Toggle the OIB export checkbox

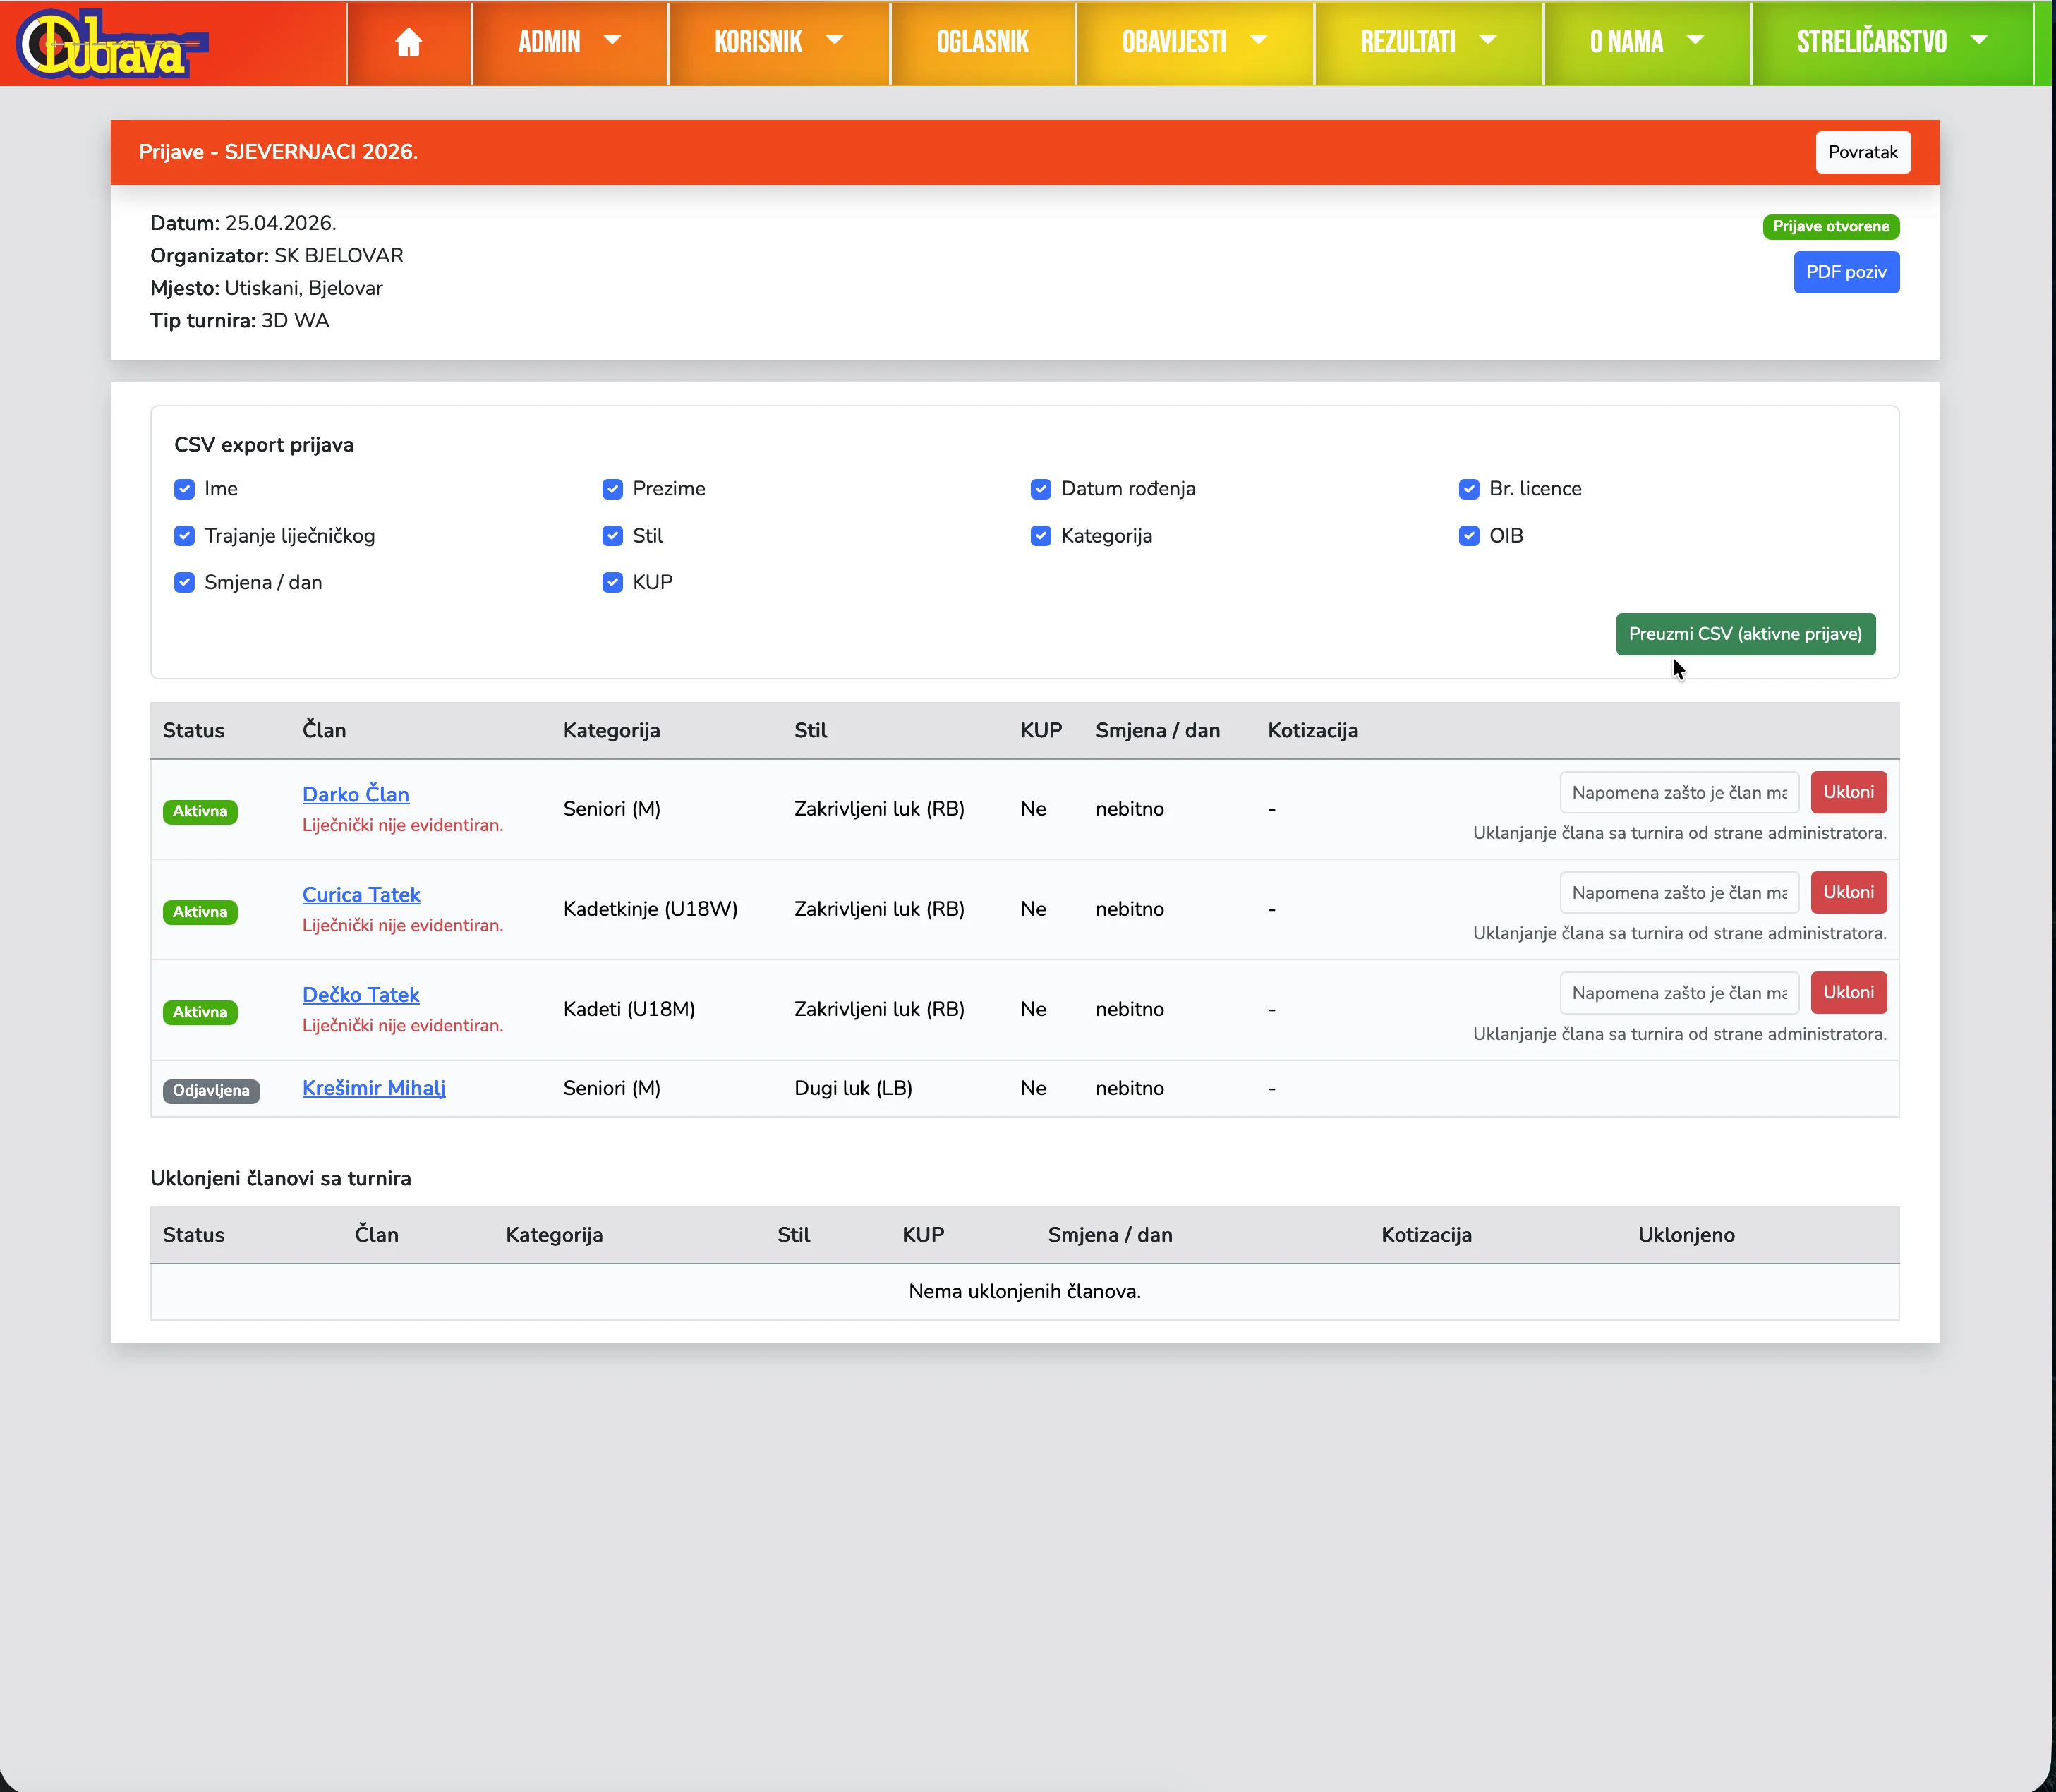1468,536
